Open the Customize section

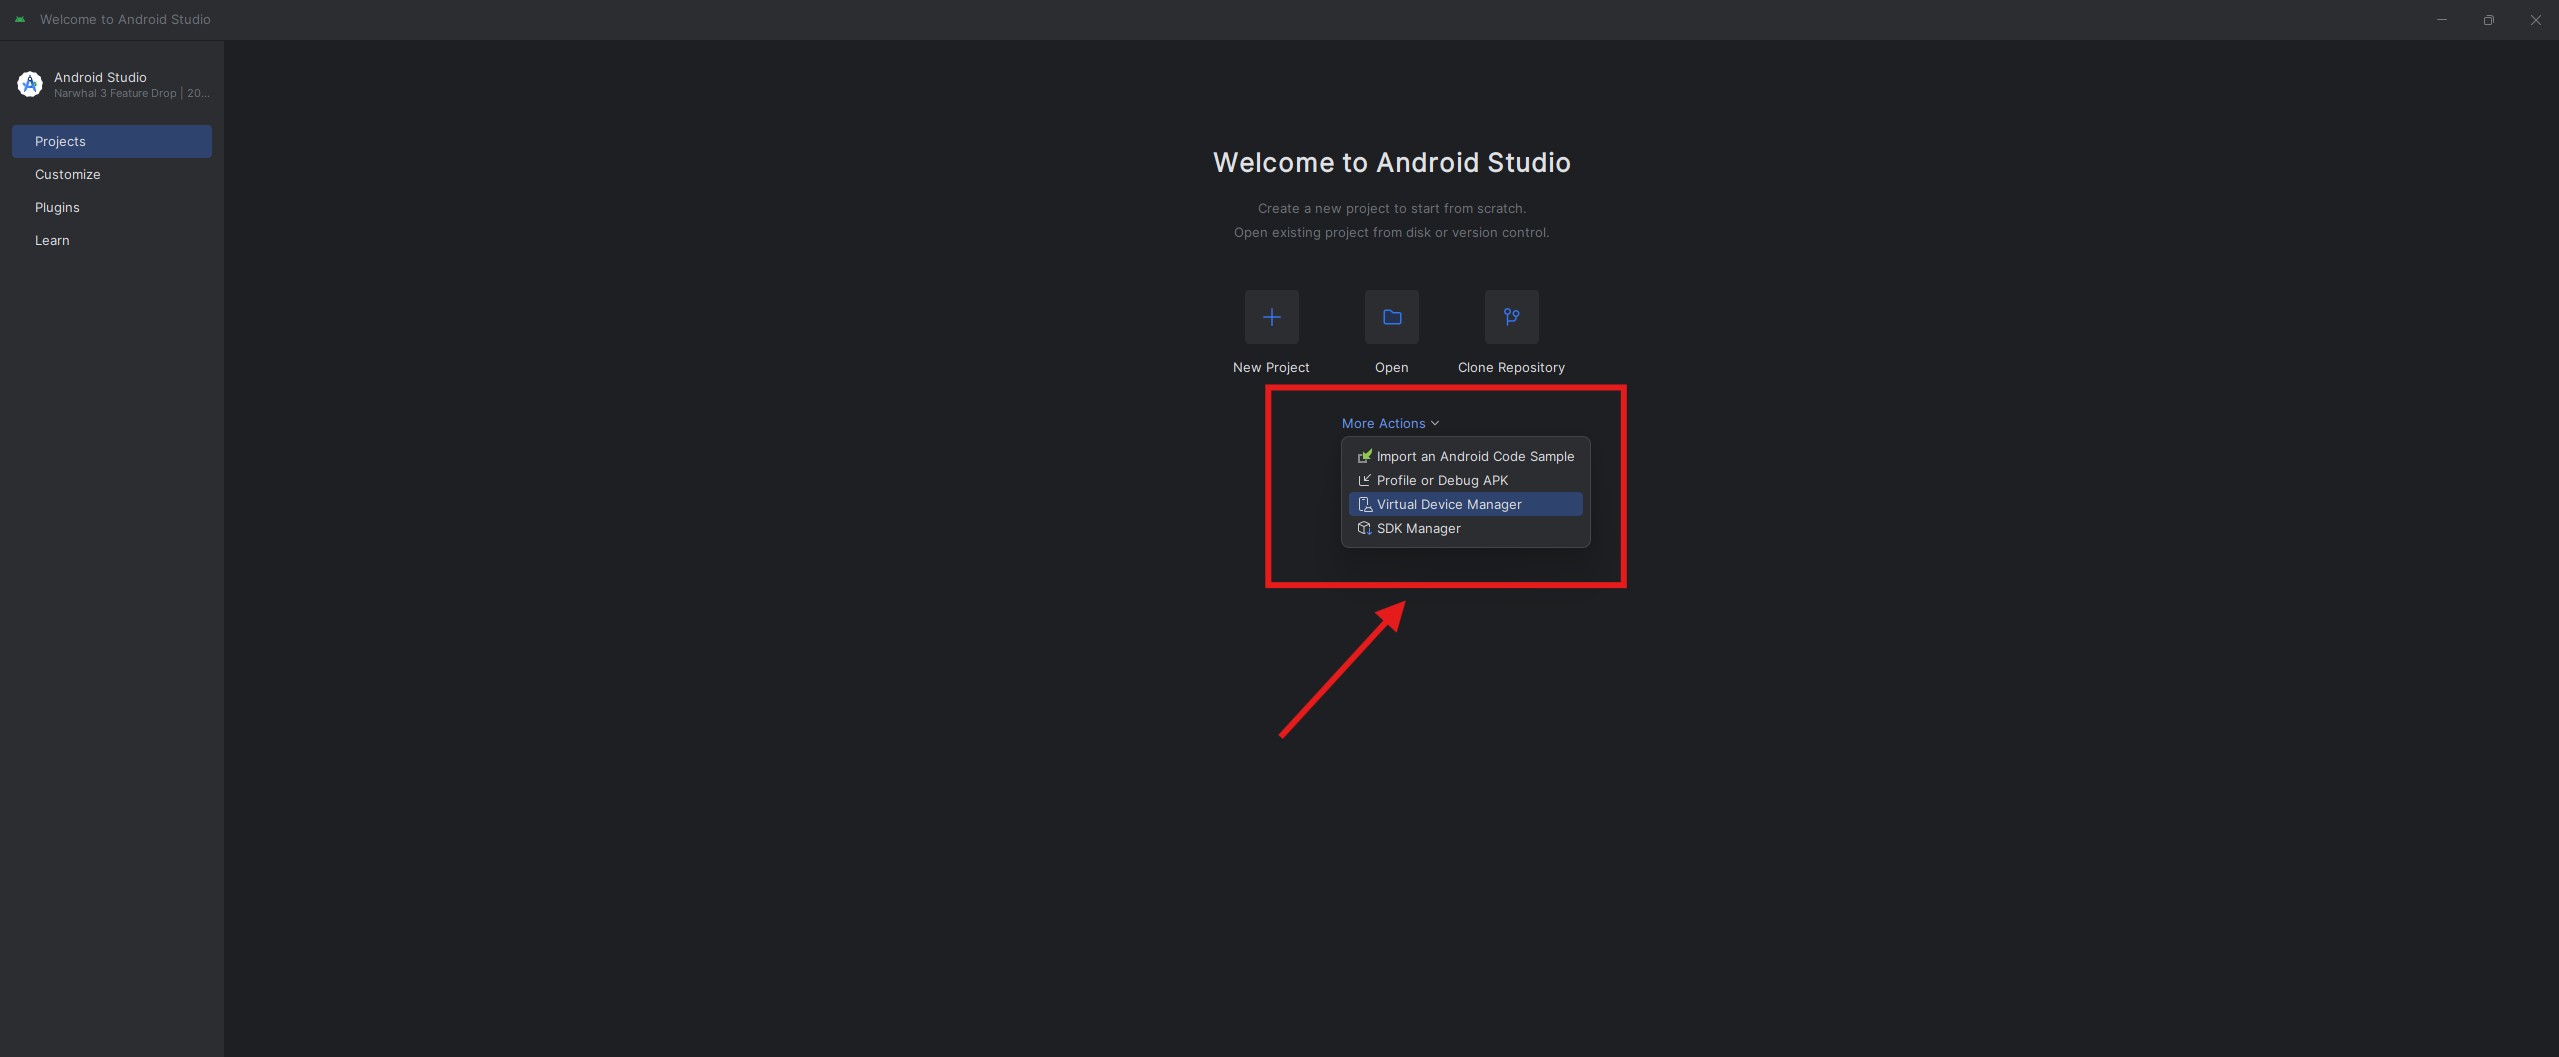68,174
